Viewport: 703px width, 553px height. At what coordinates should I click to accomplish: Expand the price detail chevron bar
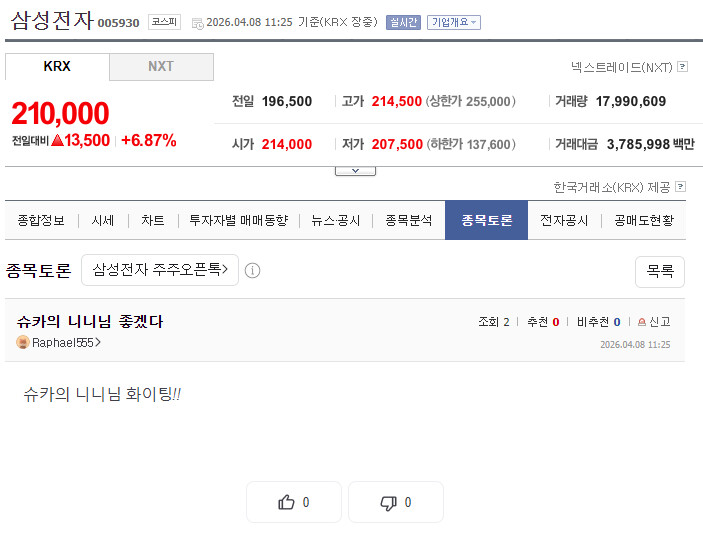click(x=355, y=171)
